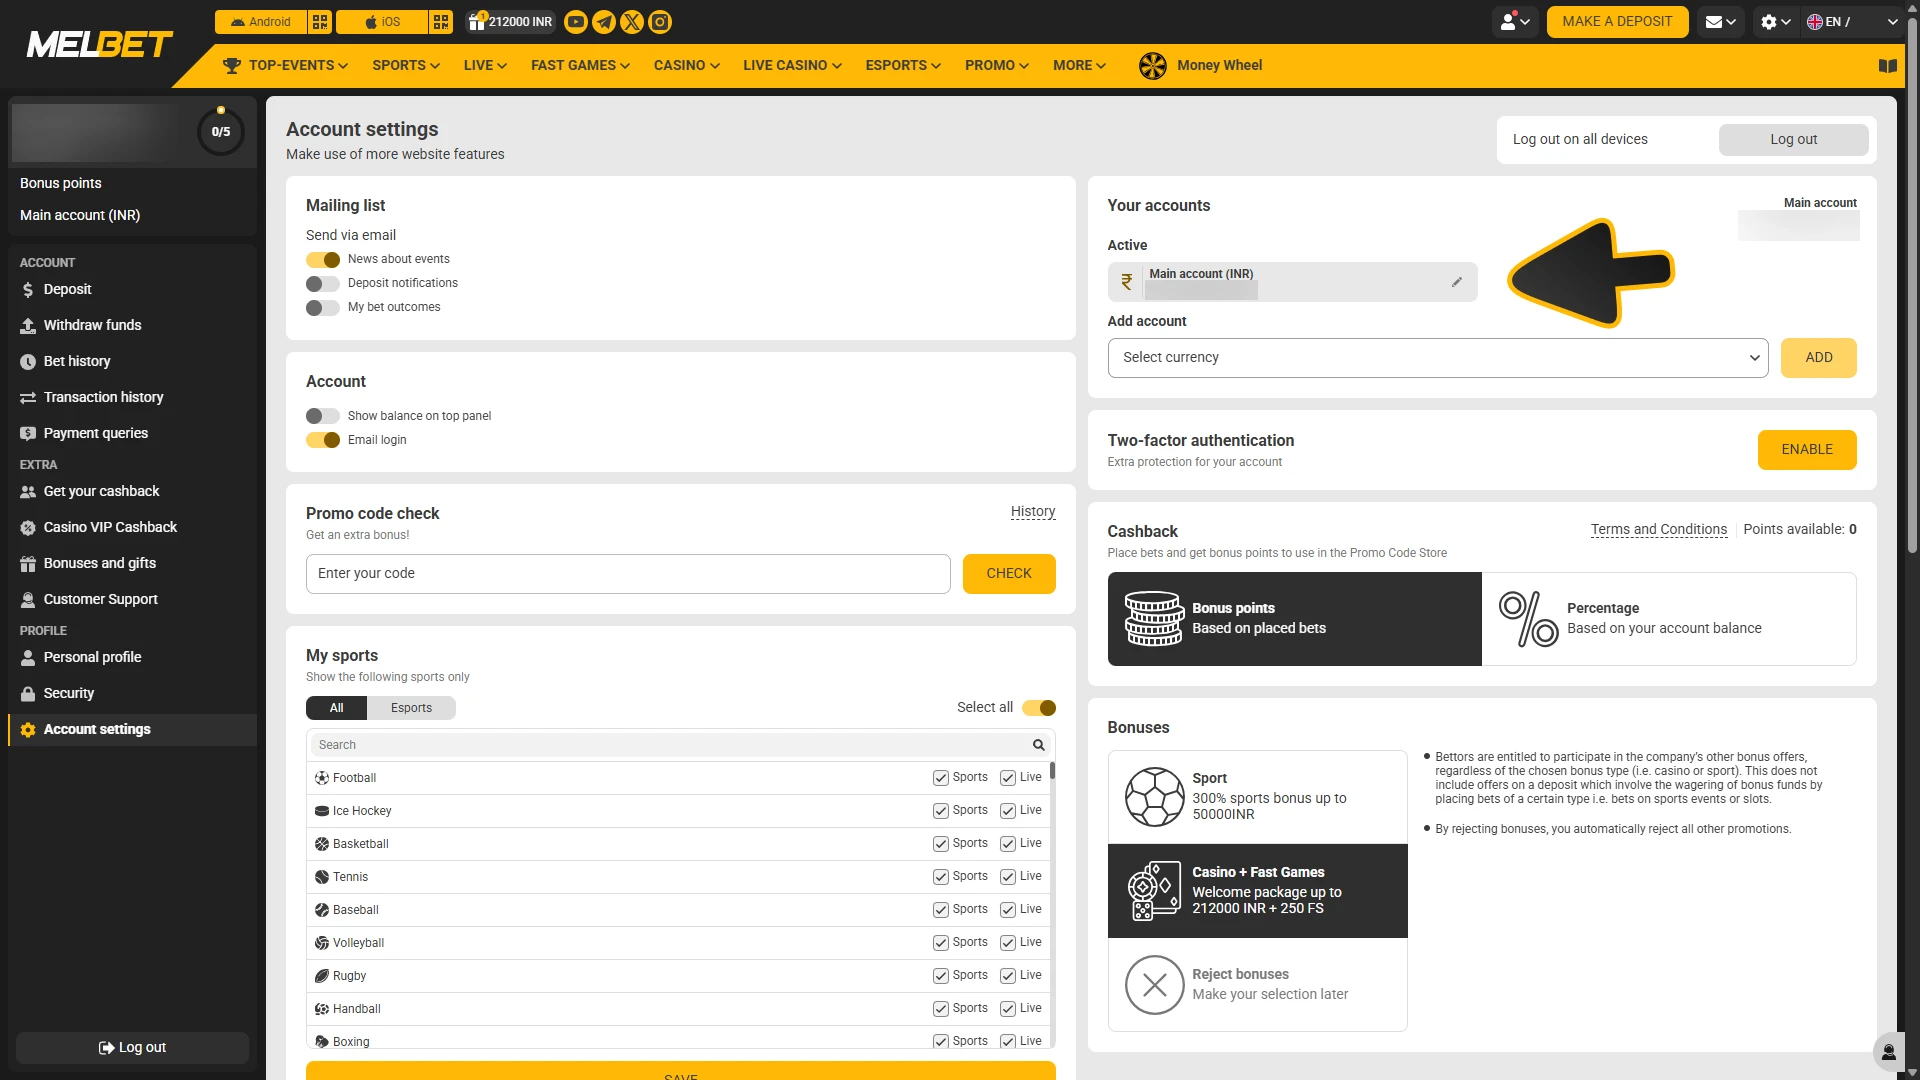Expand the LIVE menu
Screen dimensions: 1920x1080
pyautogui.click(x=485, y=66)
